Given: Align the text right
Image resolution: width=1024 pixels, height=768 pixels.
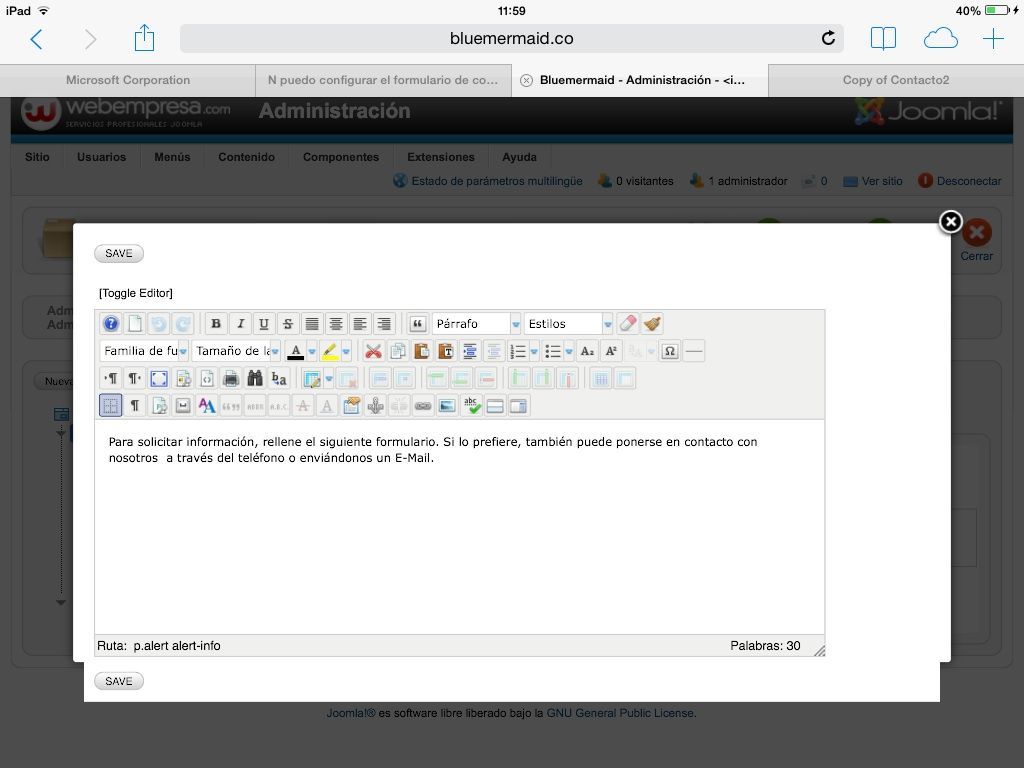Looking at the screenshot, I should pyautogui.click(x=384, y=323).
